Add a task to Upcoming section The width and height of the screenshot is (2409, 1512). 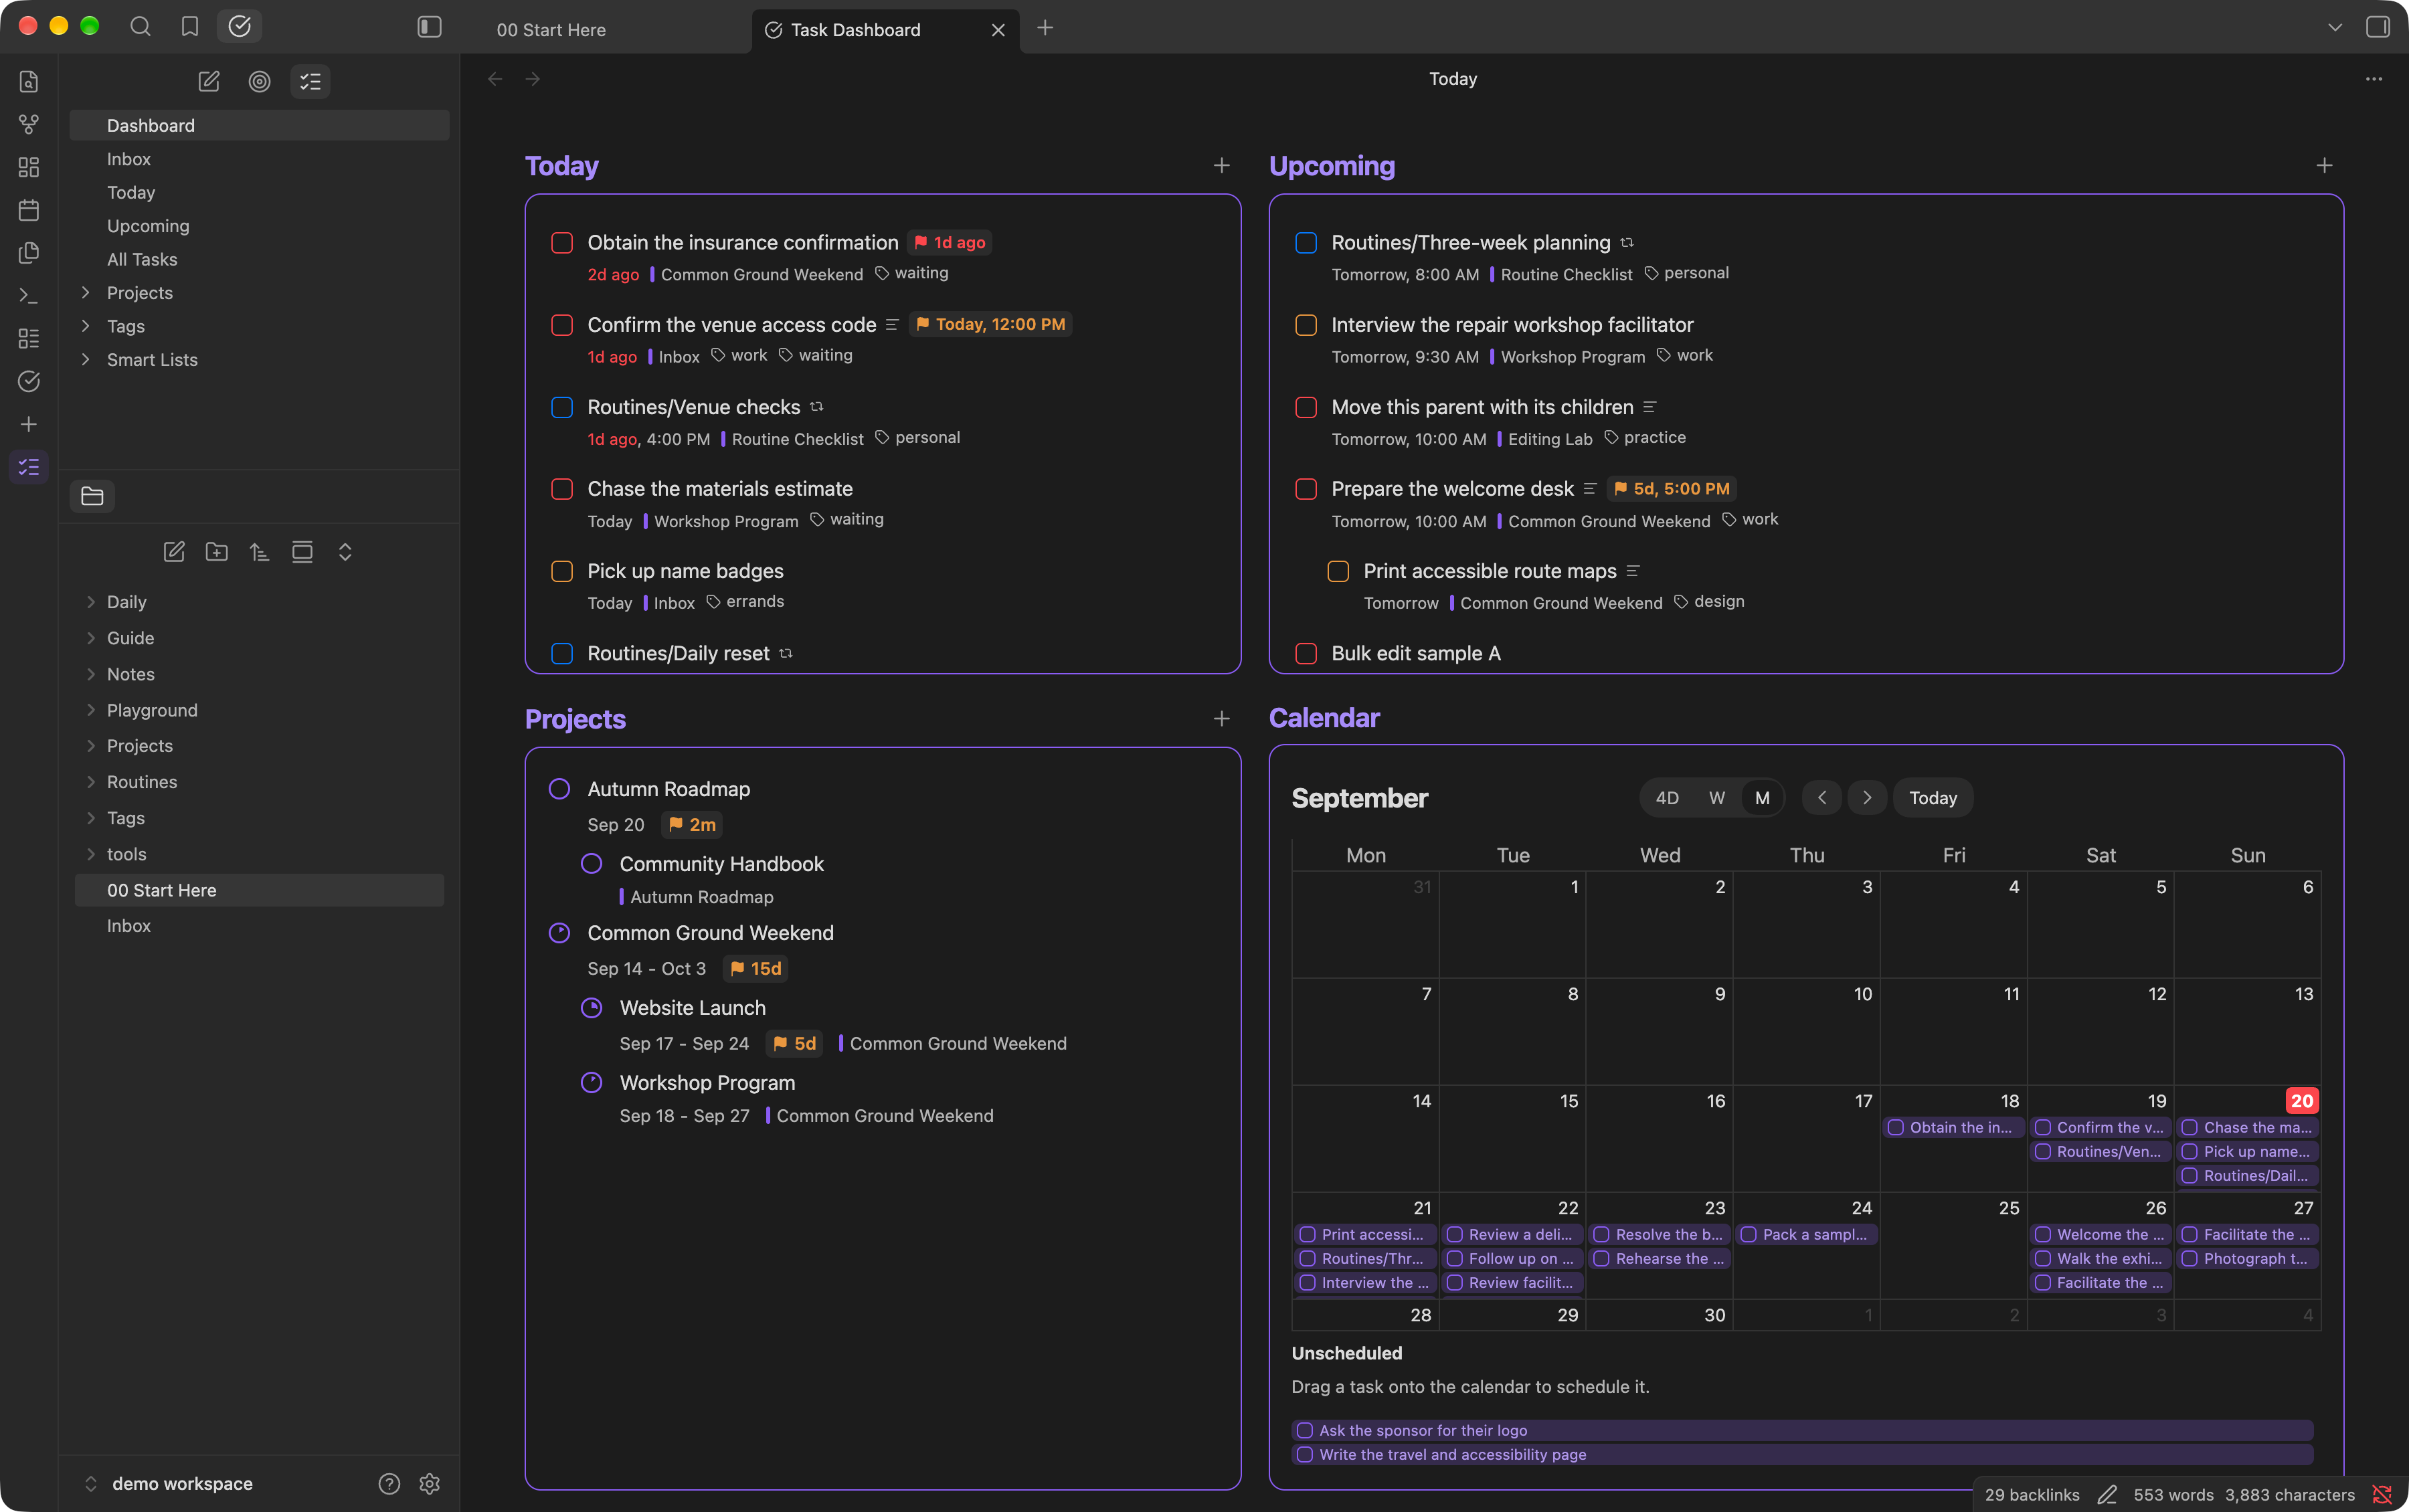coord(2324,165)
